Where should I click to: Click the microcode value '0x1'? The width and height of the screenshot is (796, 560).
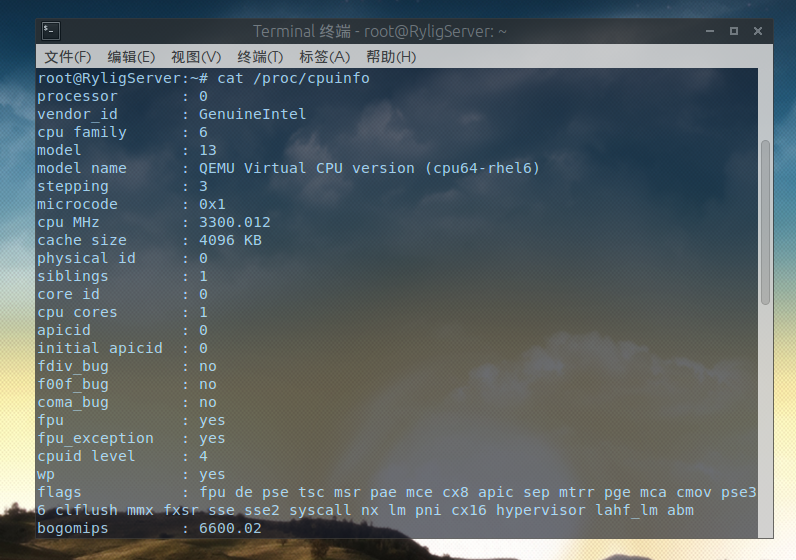coord(212,204)
